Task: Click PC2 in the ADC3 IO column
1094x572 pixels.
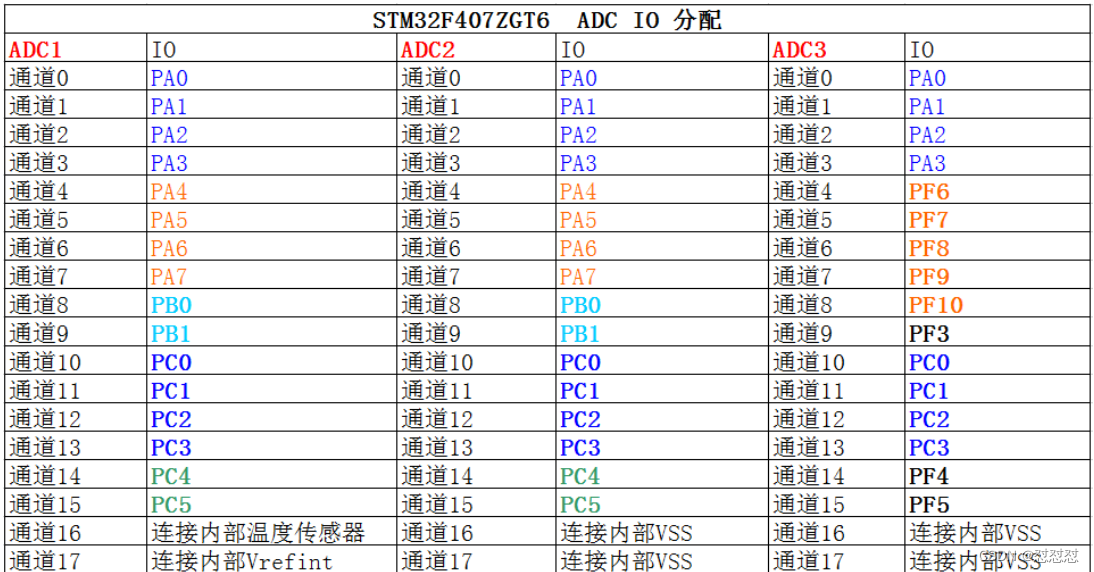Action: [x=929, y=419]
